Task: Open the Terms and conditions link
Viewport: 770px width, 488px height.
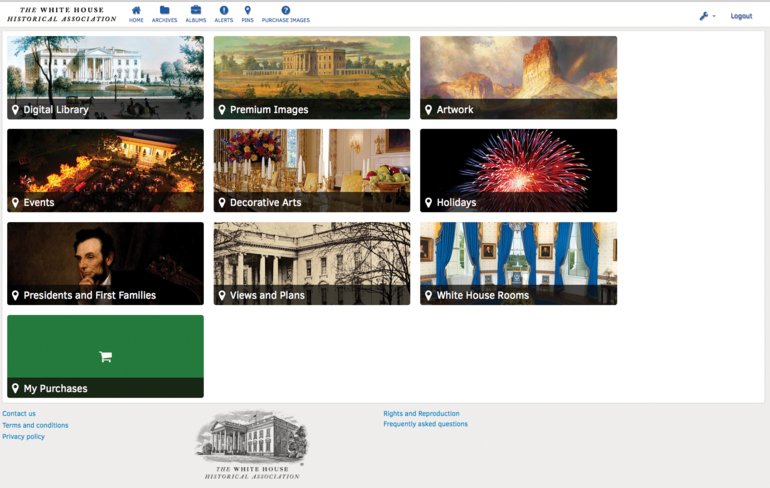Action: coord(35,425)
